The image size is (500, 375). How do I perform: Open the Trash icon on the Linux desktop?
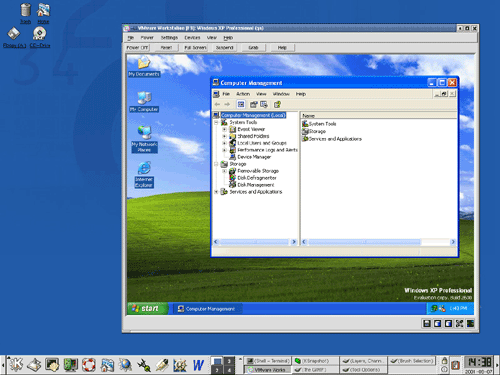pos(25,13)
